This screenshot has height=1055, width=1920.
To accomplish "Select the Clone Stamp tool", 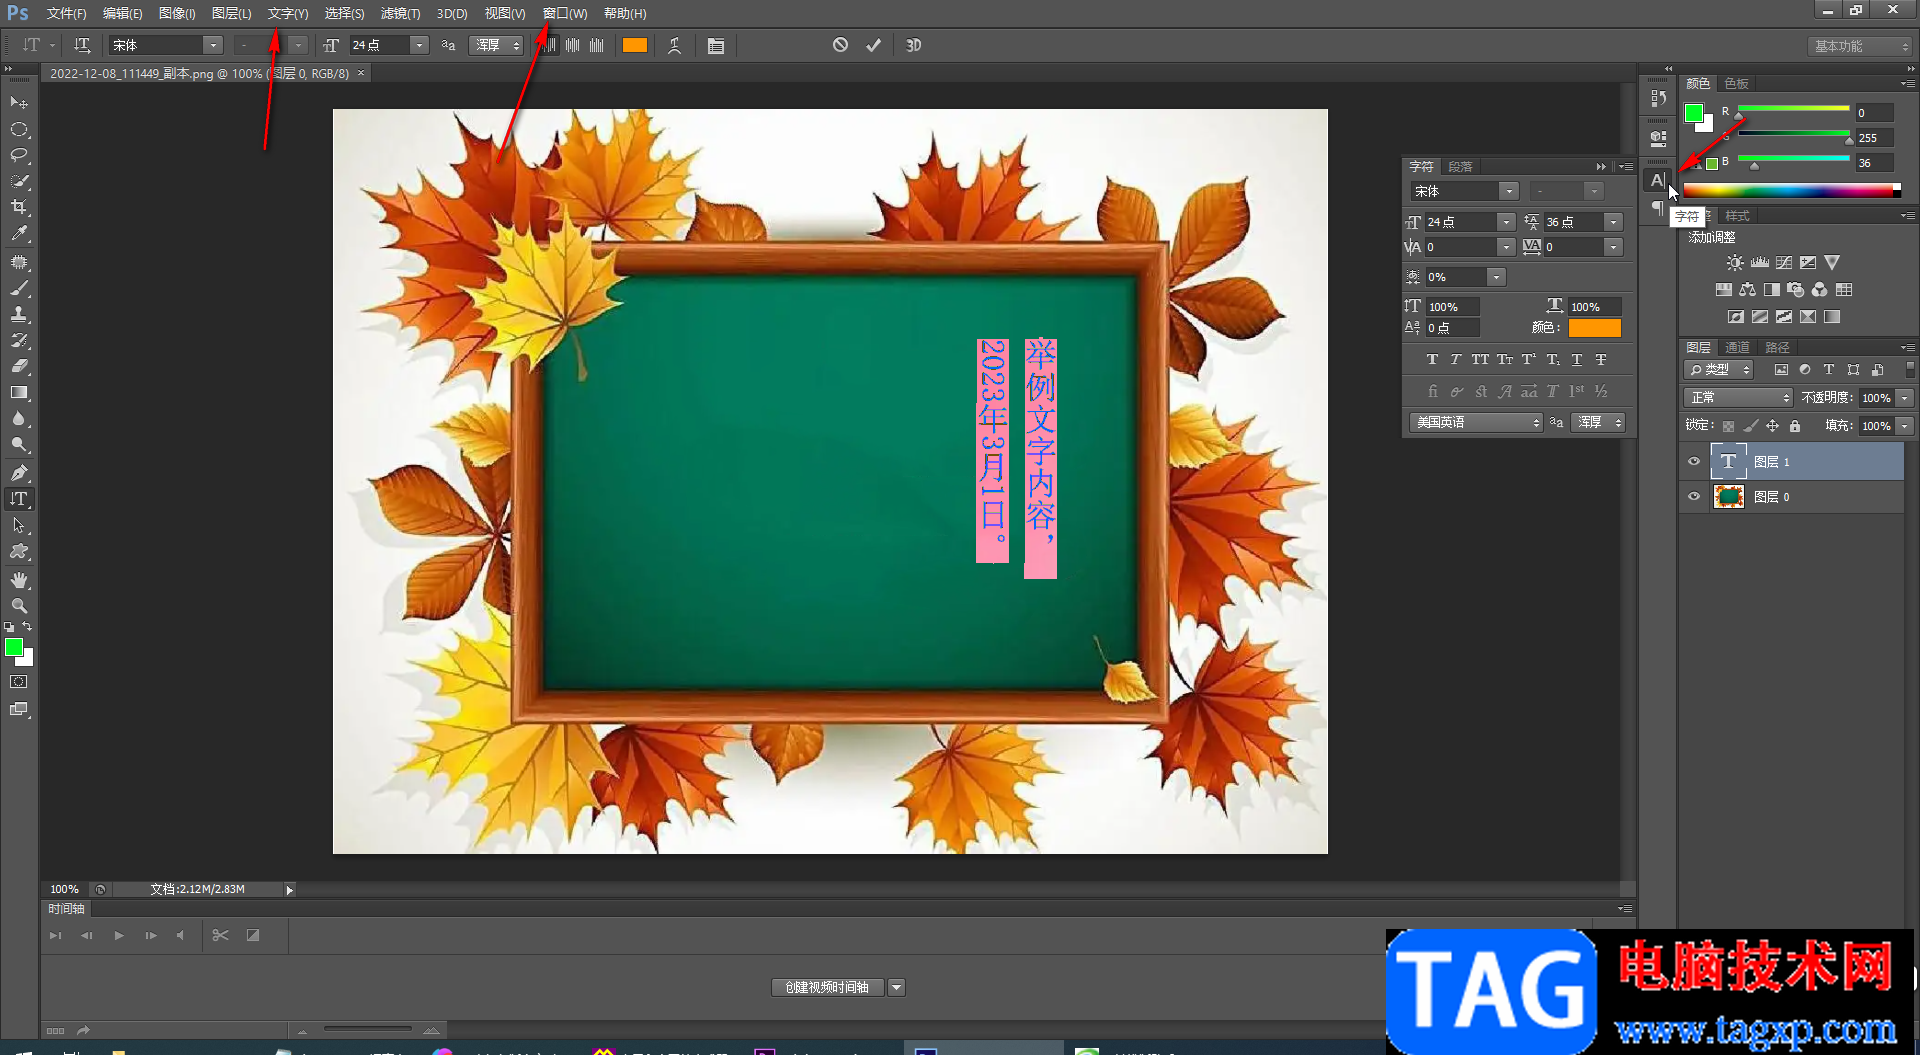I will [x=19, y=314].
